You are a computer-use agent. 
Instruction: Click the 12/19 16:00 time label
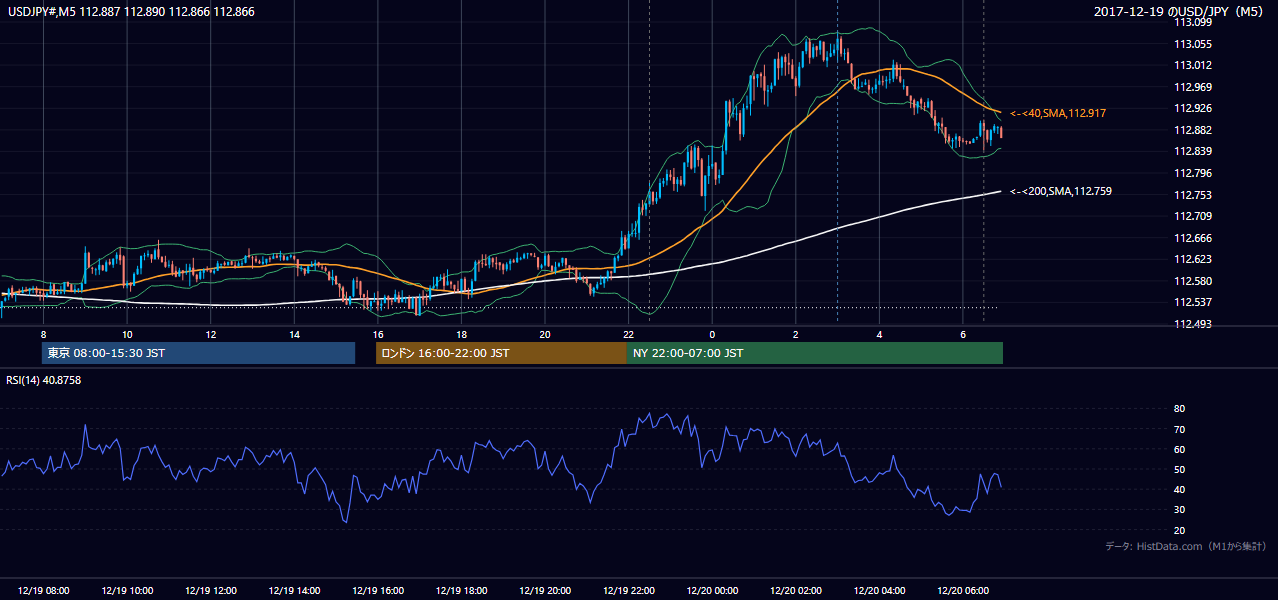point(377,591)
